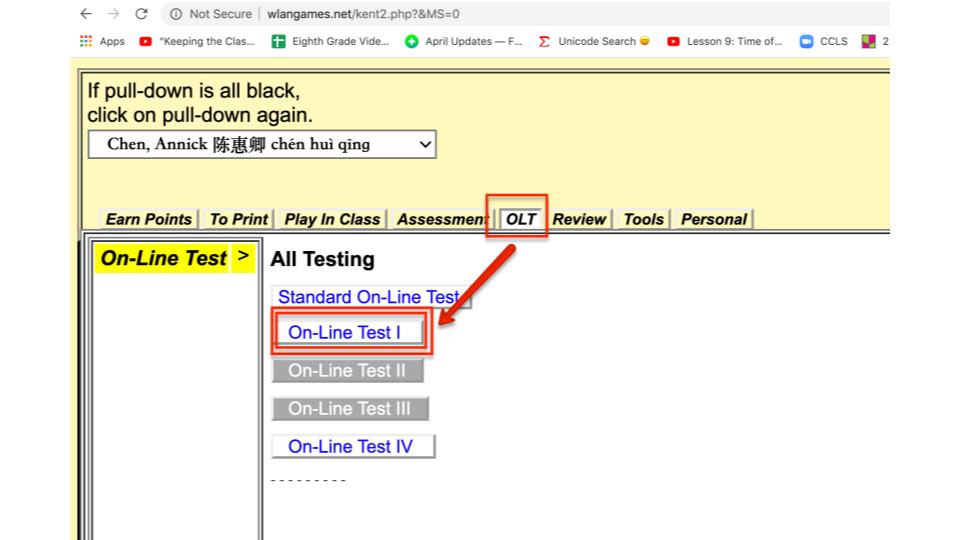960x540 pixels.
Task: Go to the Review tab
Action: coord(579,219)
